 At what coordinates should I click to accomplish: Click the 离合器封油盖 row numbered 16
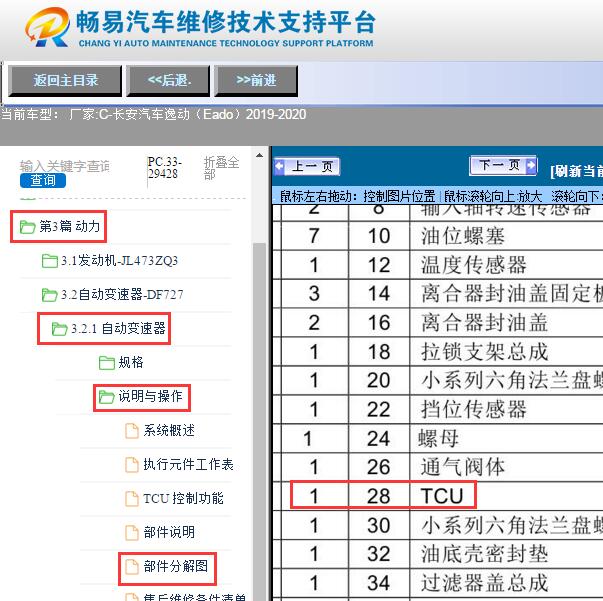[484, 323]
